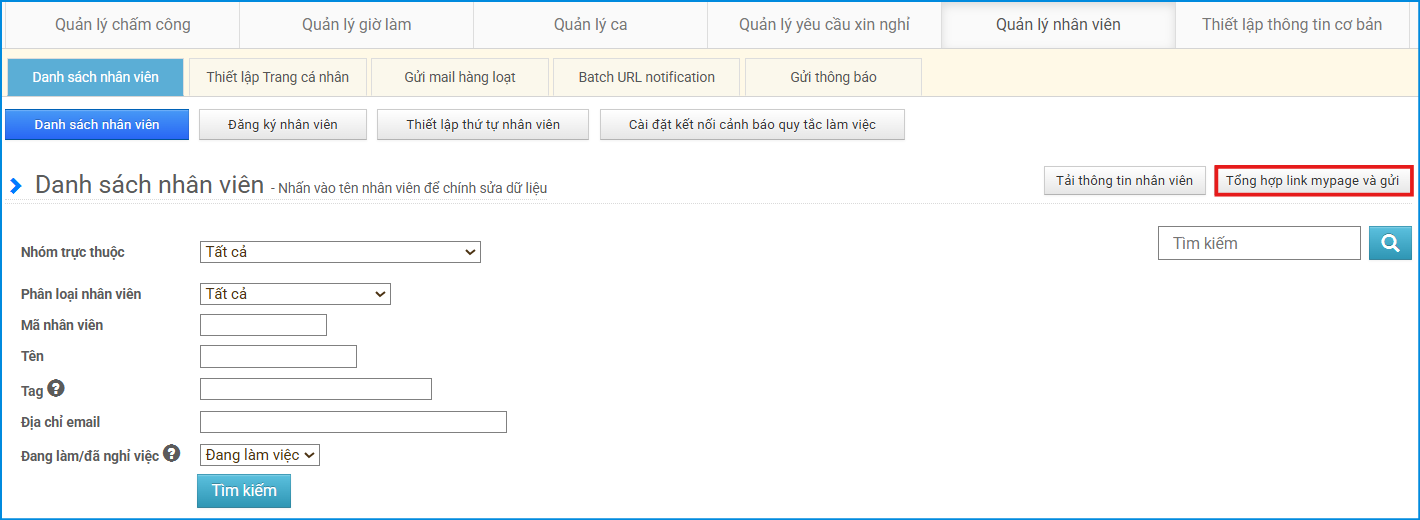
Task: Switch to Thiết lập Trang cá nhân sub-tab
Action: (x=277, y=77)
